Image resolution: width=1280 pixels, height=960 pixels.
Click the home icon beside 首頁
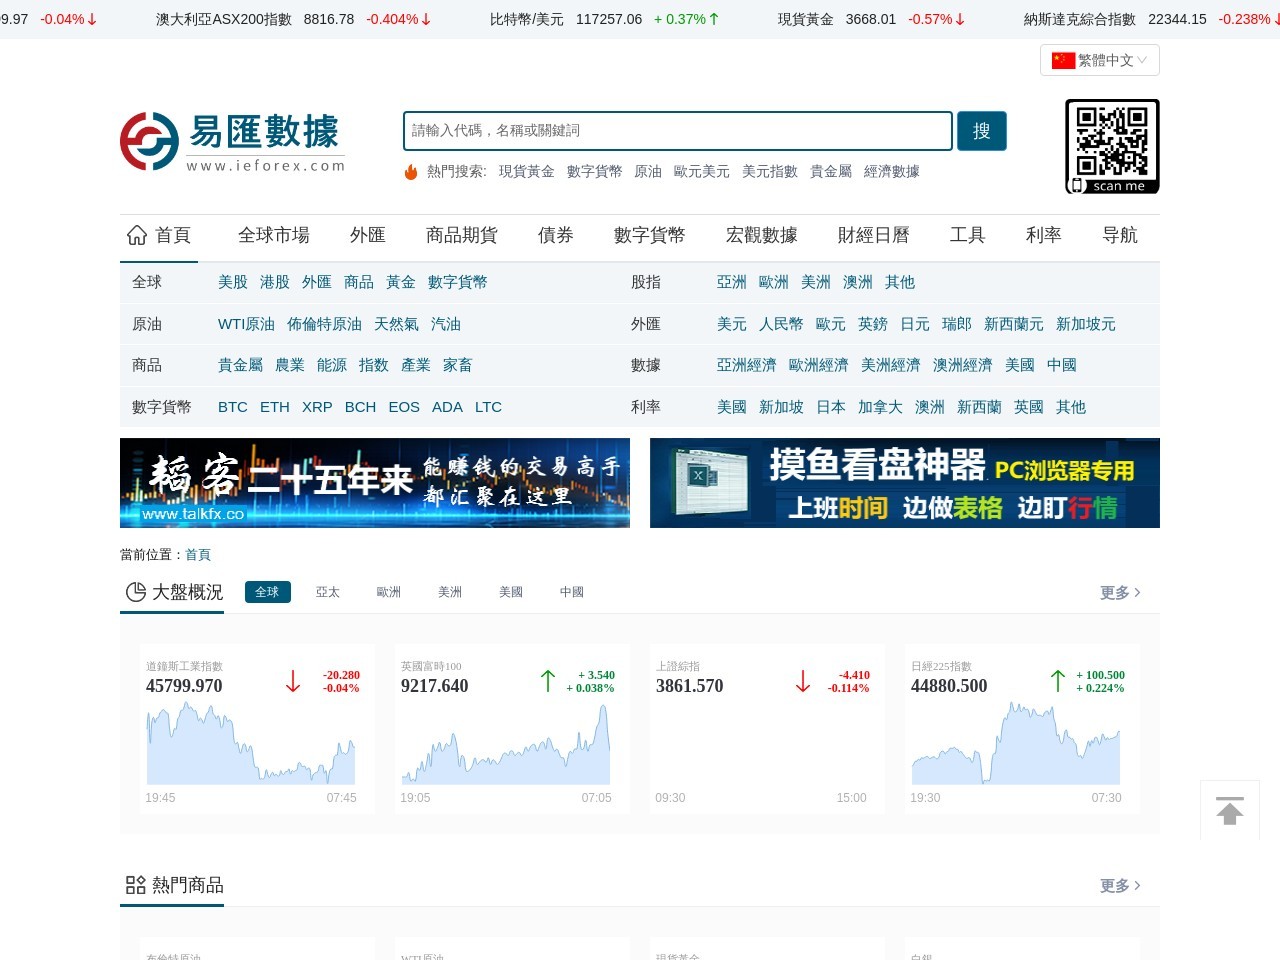(137, 235)
